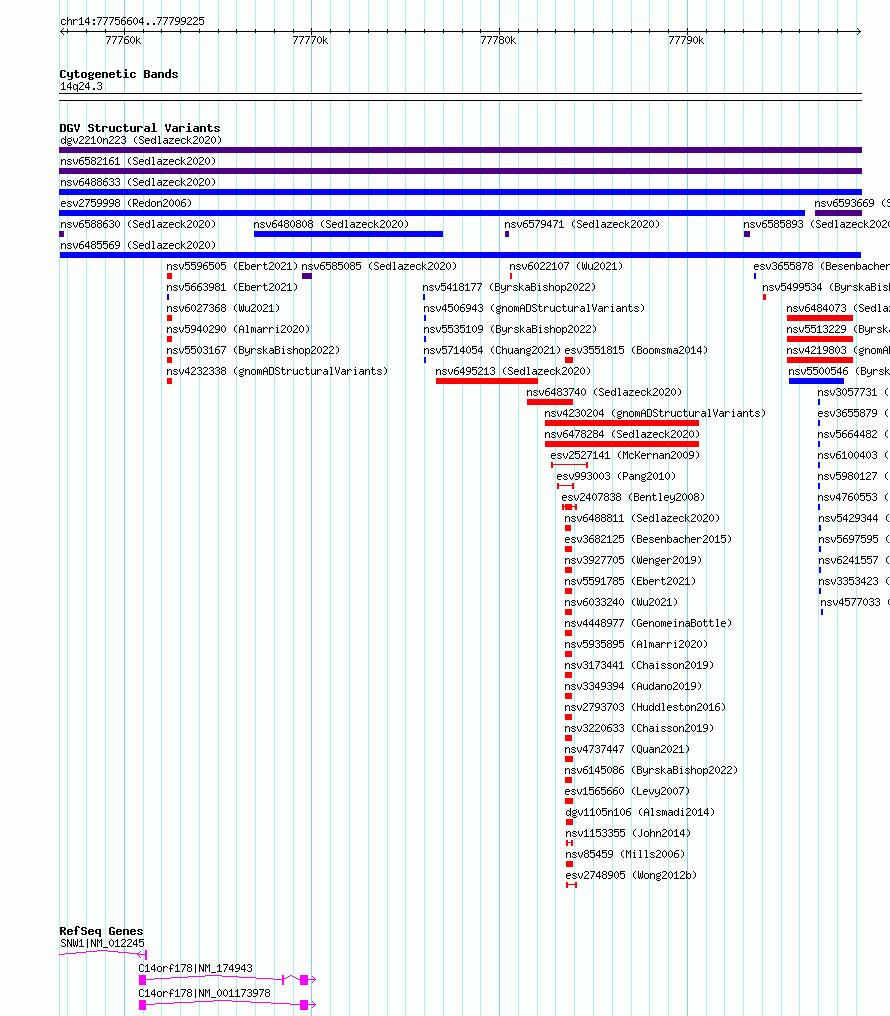This screenshot has height=1016, width=890.
Task: Select the nsv6480808 blue bar
Action: pyautogui.click(x=348, y=234)
